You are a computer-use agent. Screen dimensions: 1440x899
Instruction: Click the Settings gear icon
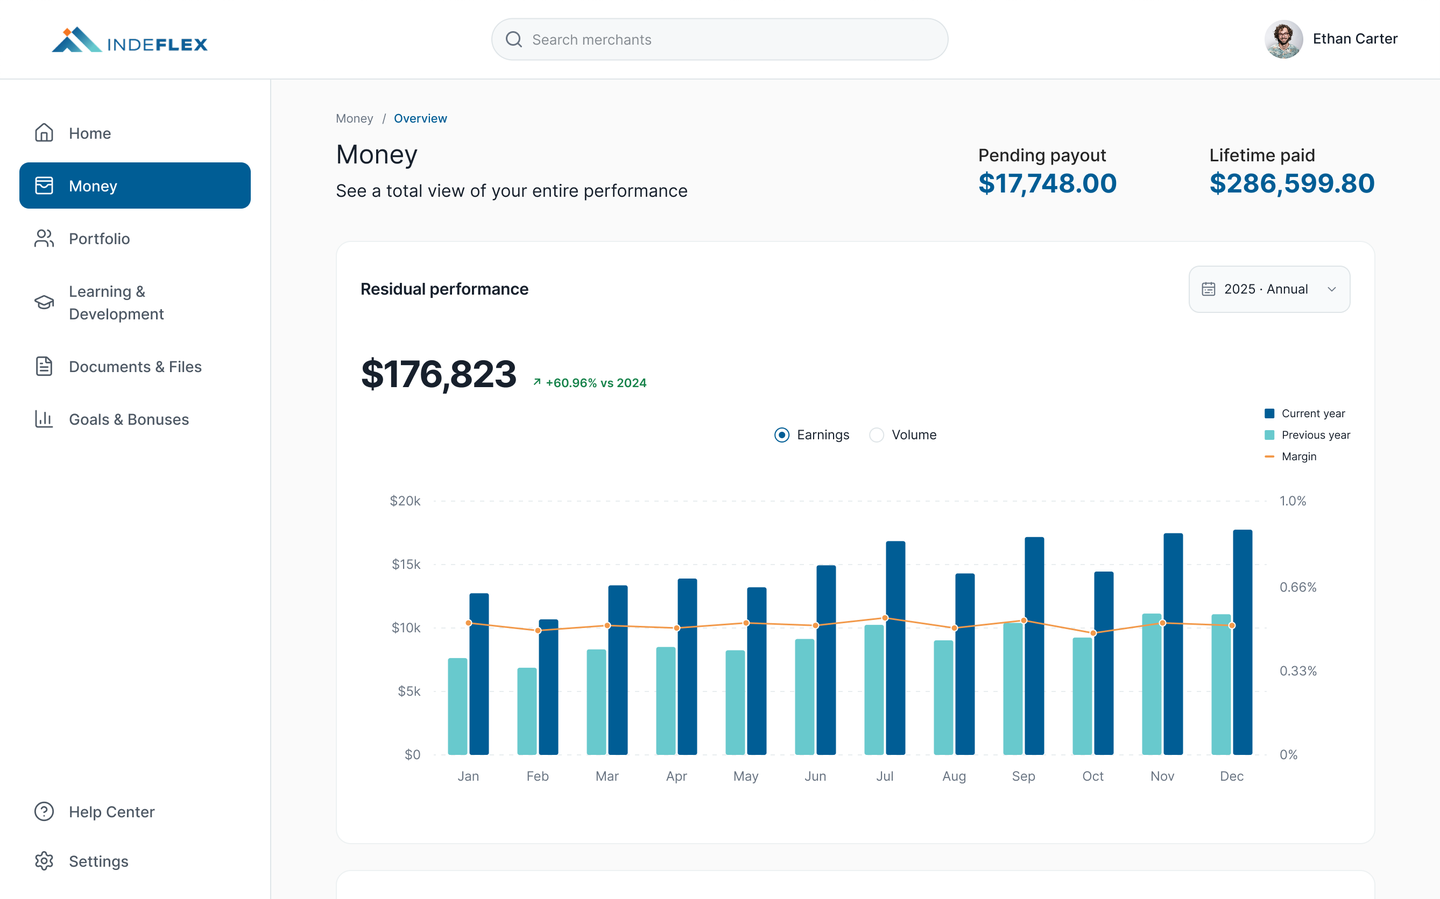coord(44,861)
